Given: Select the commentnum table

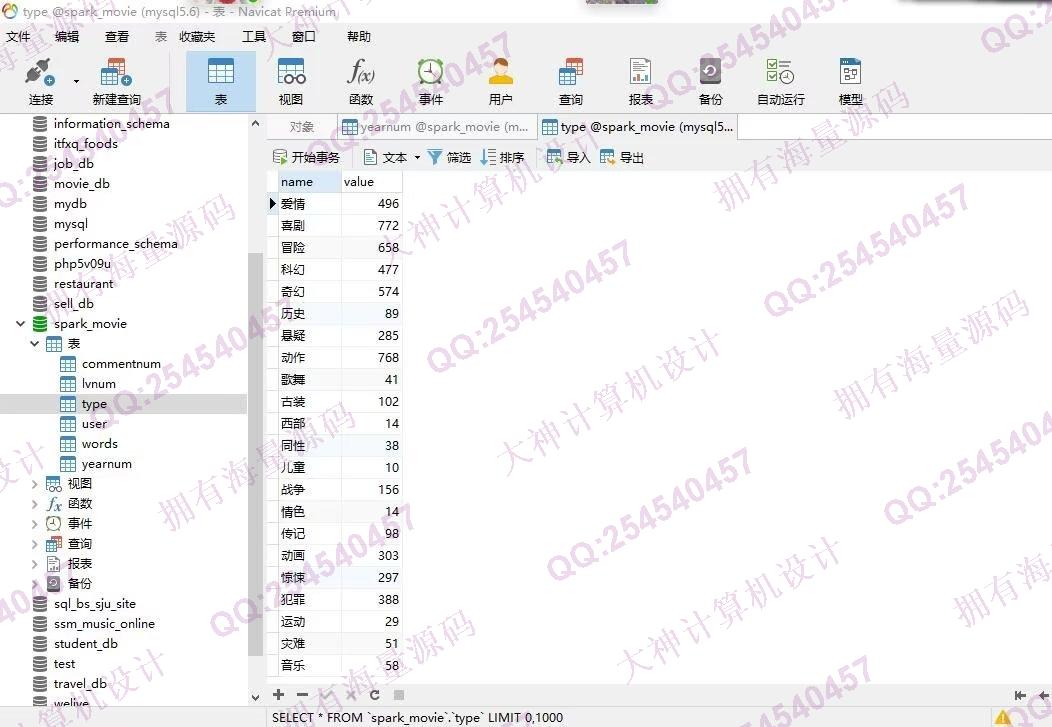Looking at the screenshot, I should 121,364.
